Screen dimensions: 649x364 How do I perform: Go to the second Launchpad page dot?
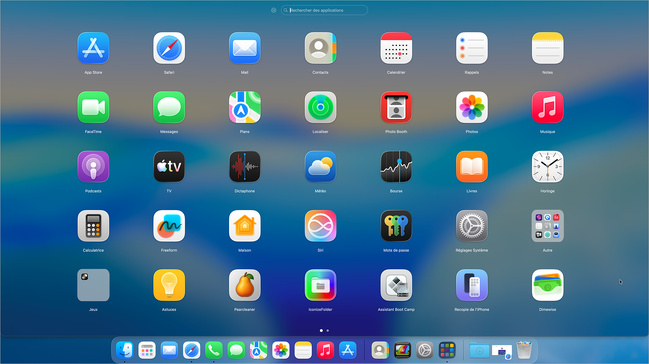tap(328, 330)
